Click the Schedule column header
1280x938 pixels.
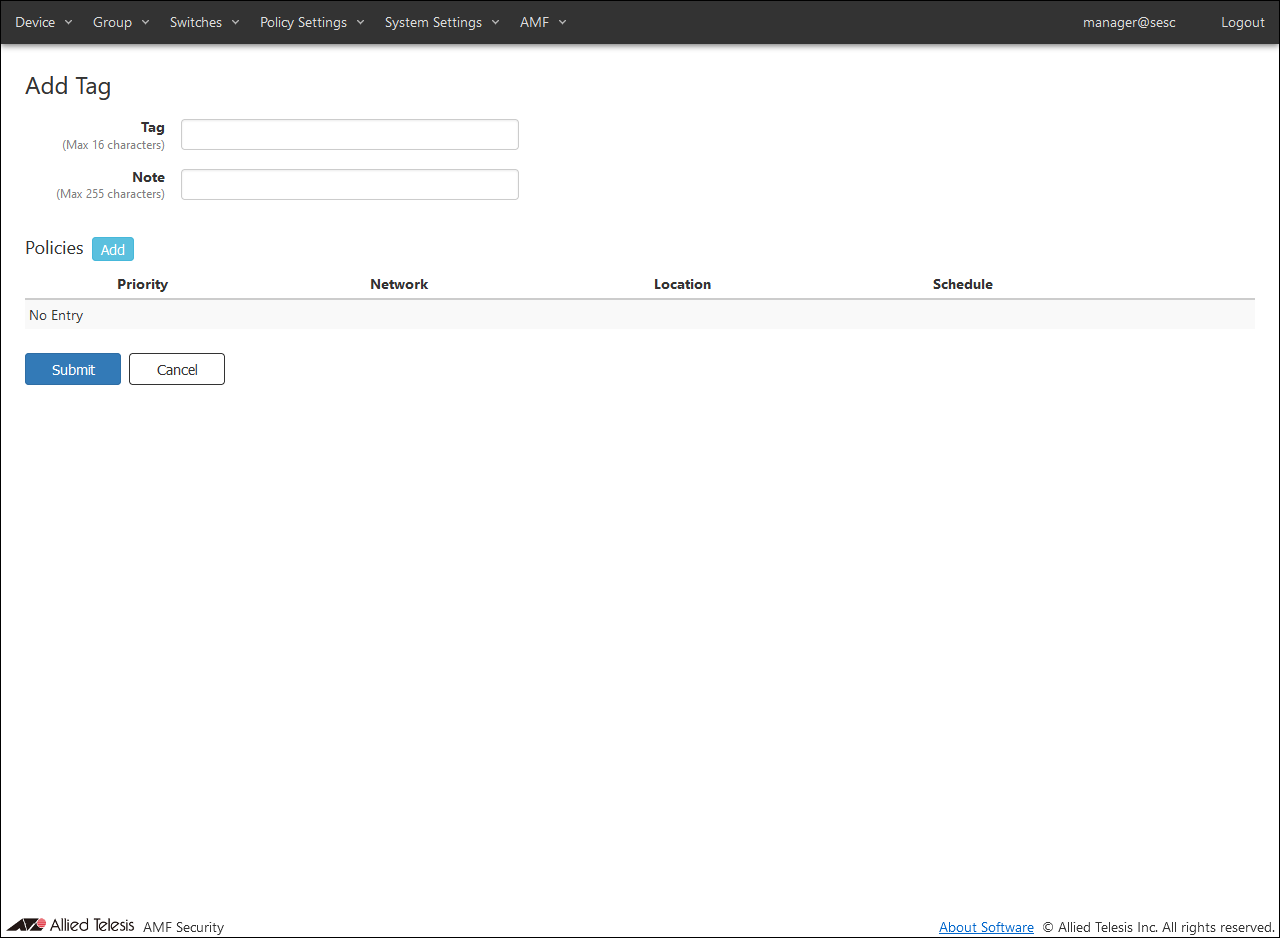point(962,284)
